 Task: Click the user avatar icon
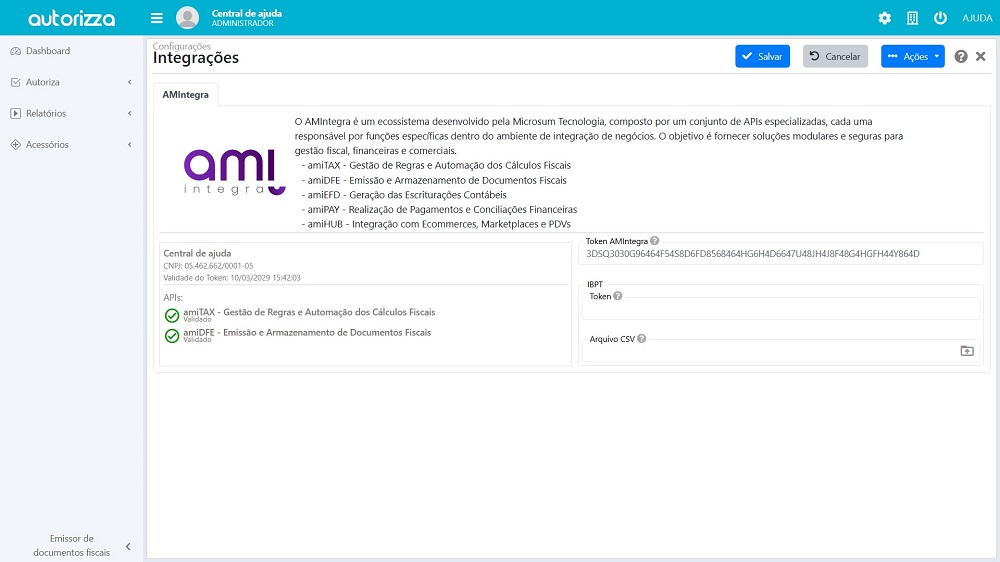187,18
